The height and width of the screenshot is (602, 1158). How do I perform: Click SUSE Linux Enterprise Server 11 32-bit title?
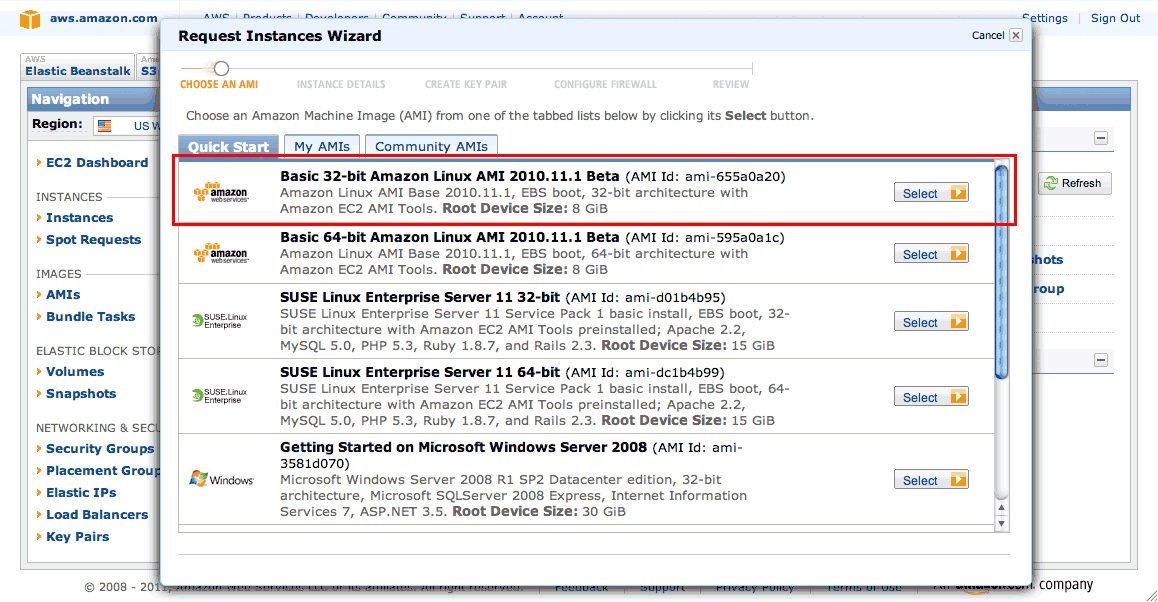[419, 298]
